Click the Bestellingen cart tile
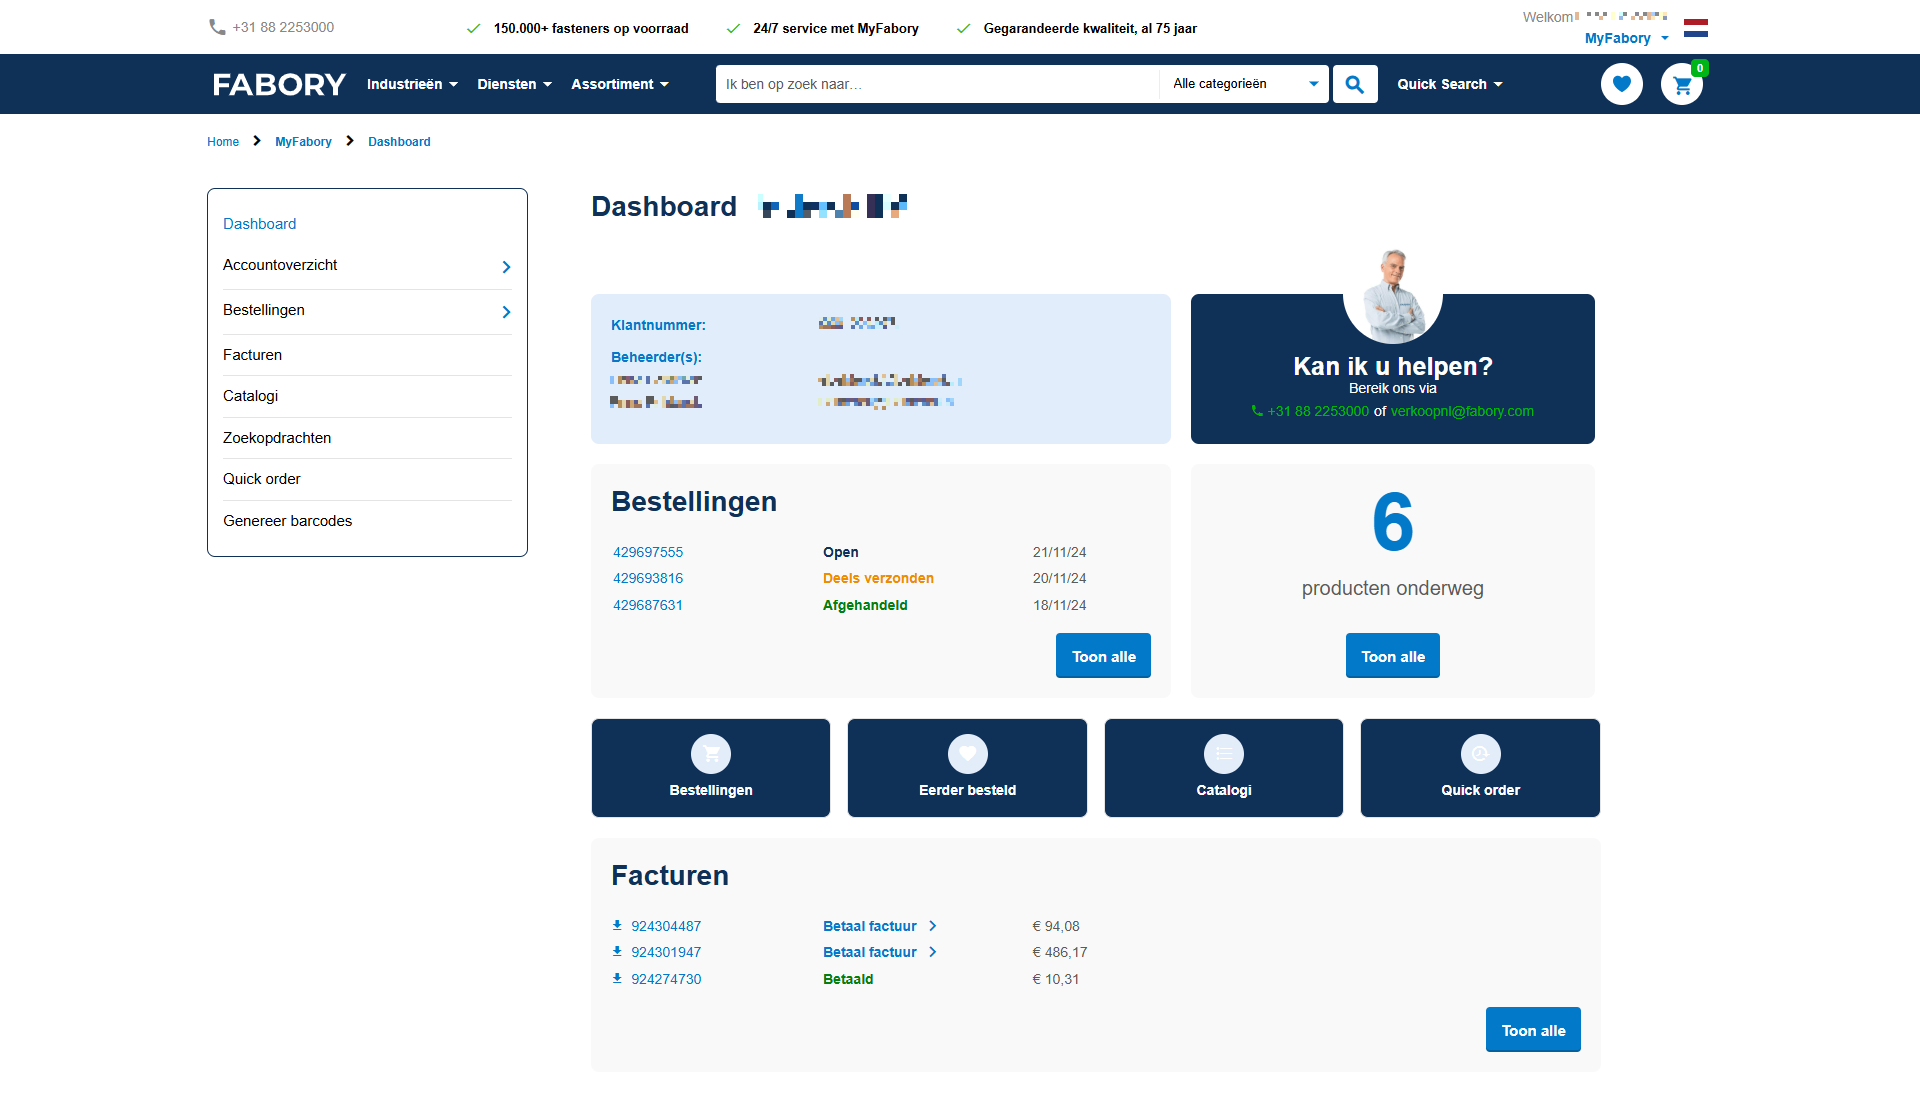1920x1102 pixels. click(711, 768)
